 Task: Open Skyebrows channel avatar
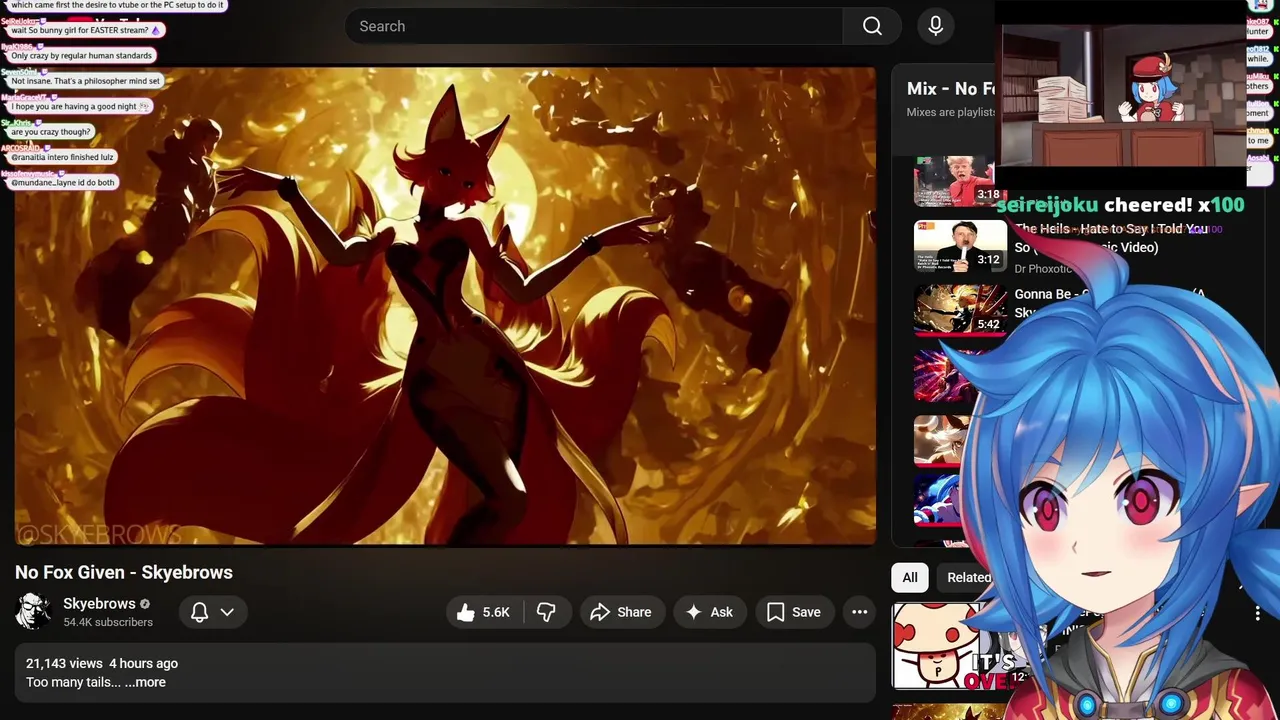coord(34,612)
